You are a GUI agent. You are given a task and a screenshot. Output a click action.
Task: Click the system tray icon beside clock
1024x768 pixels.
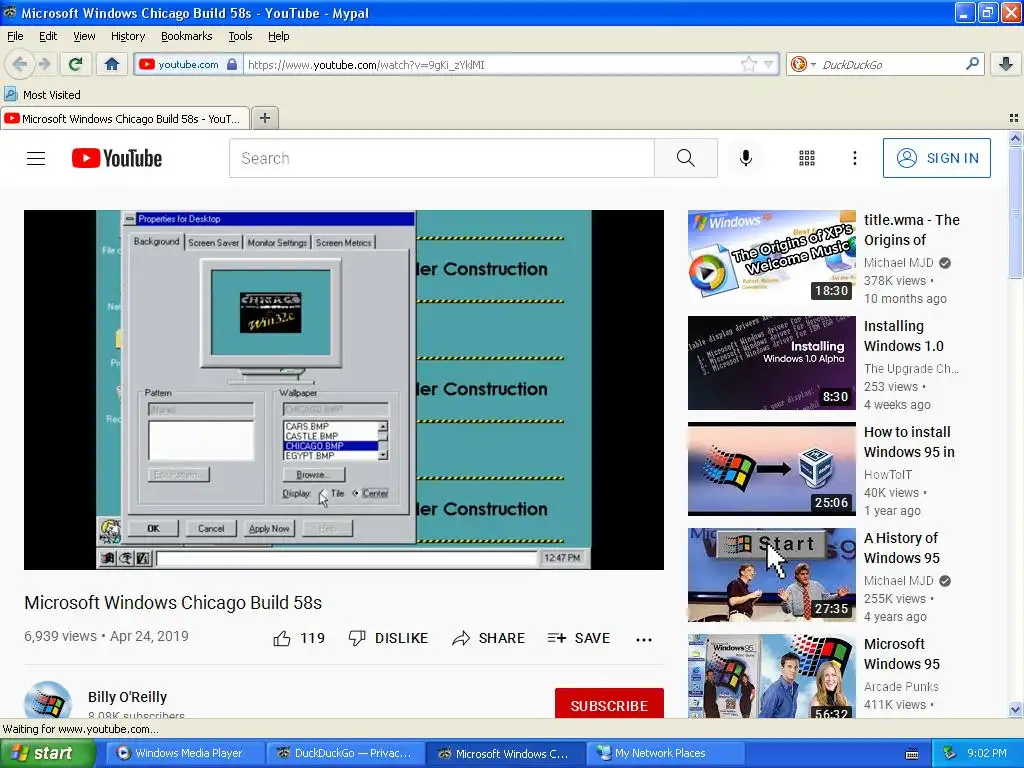point(950,753)
